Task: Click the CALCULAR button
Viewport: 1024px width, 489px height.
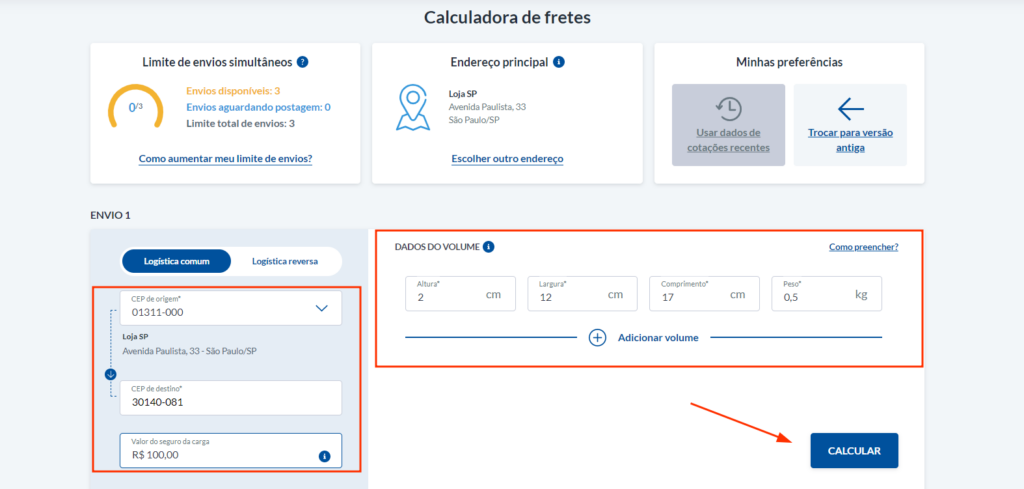Action: point(854,450)
